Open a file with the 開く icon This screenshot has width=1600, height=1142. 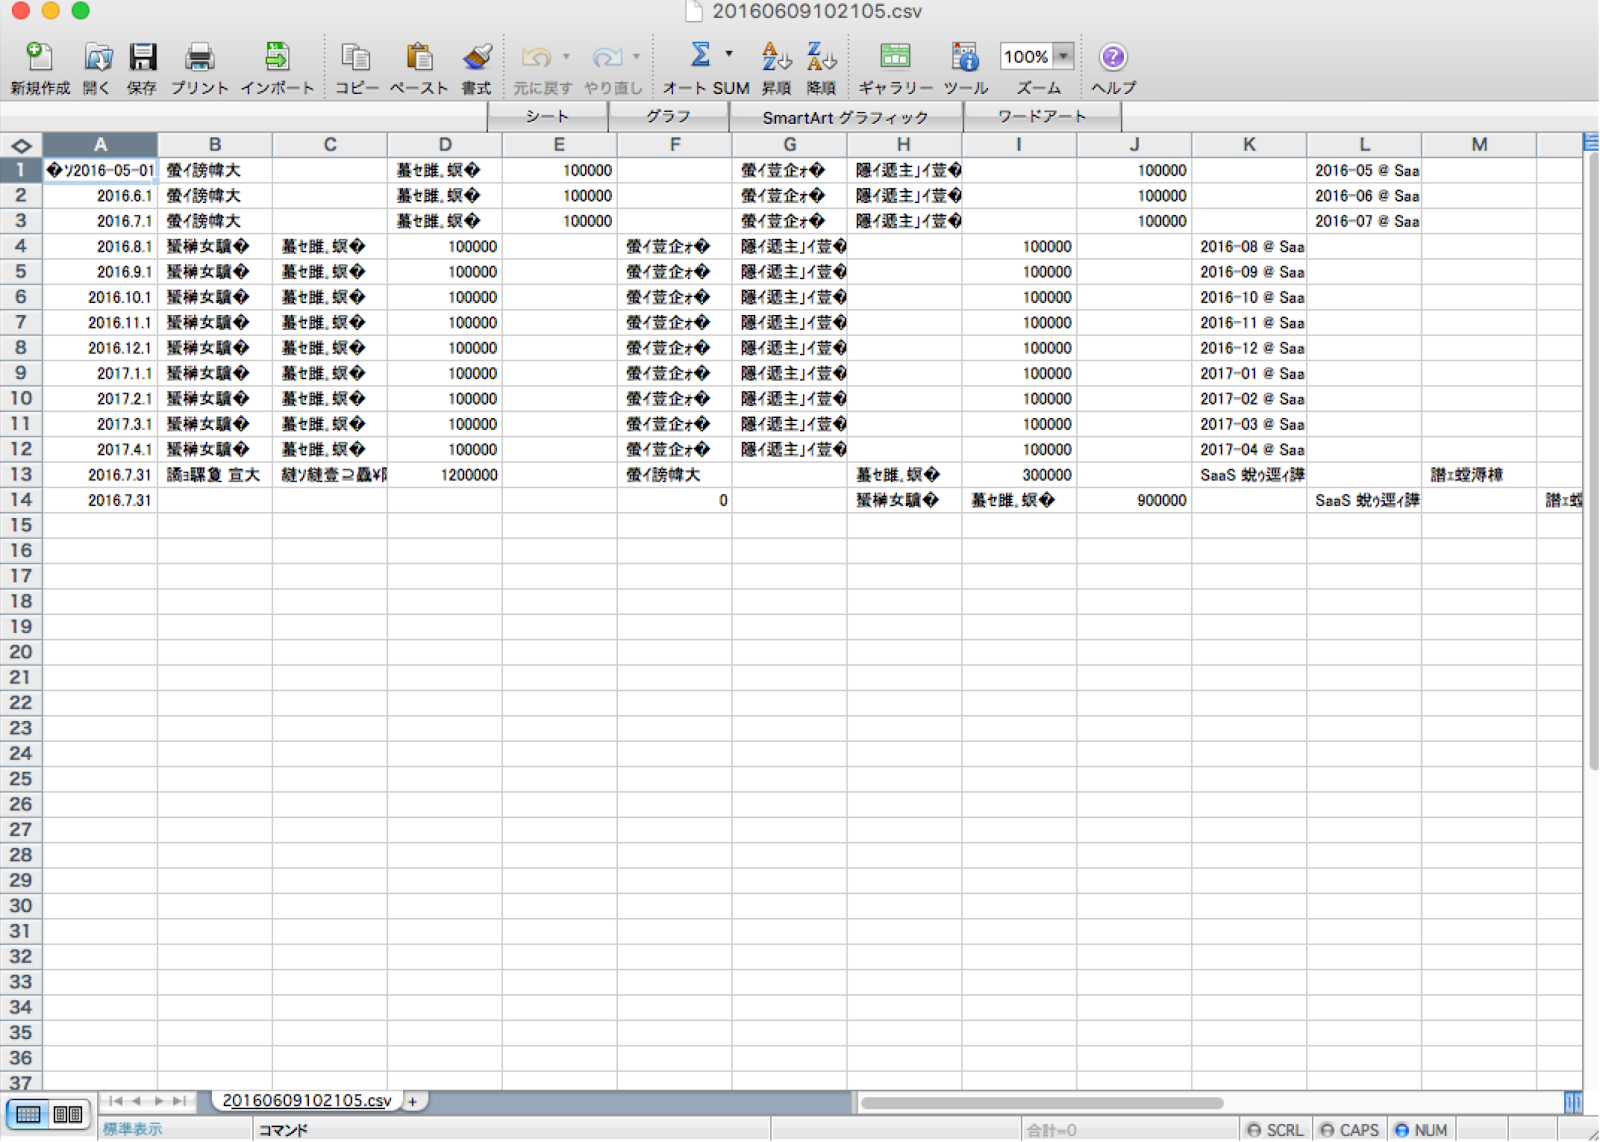pos(96,60)
